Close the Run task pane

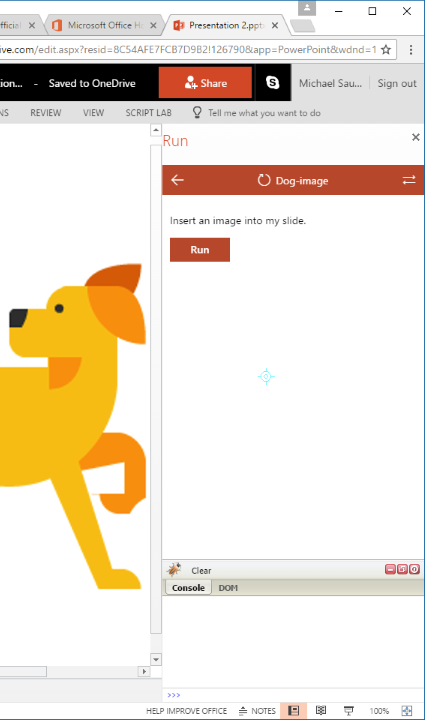click(x=416, y=137)
